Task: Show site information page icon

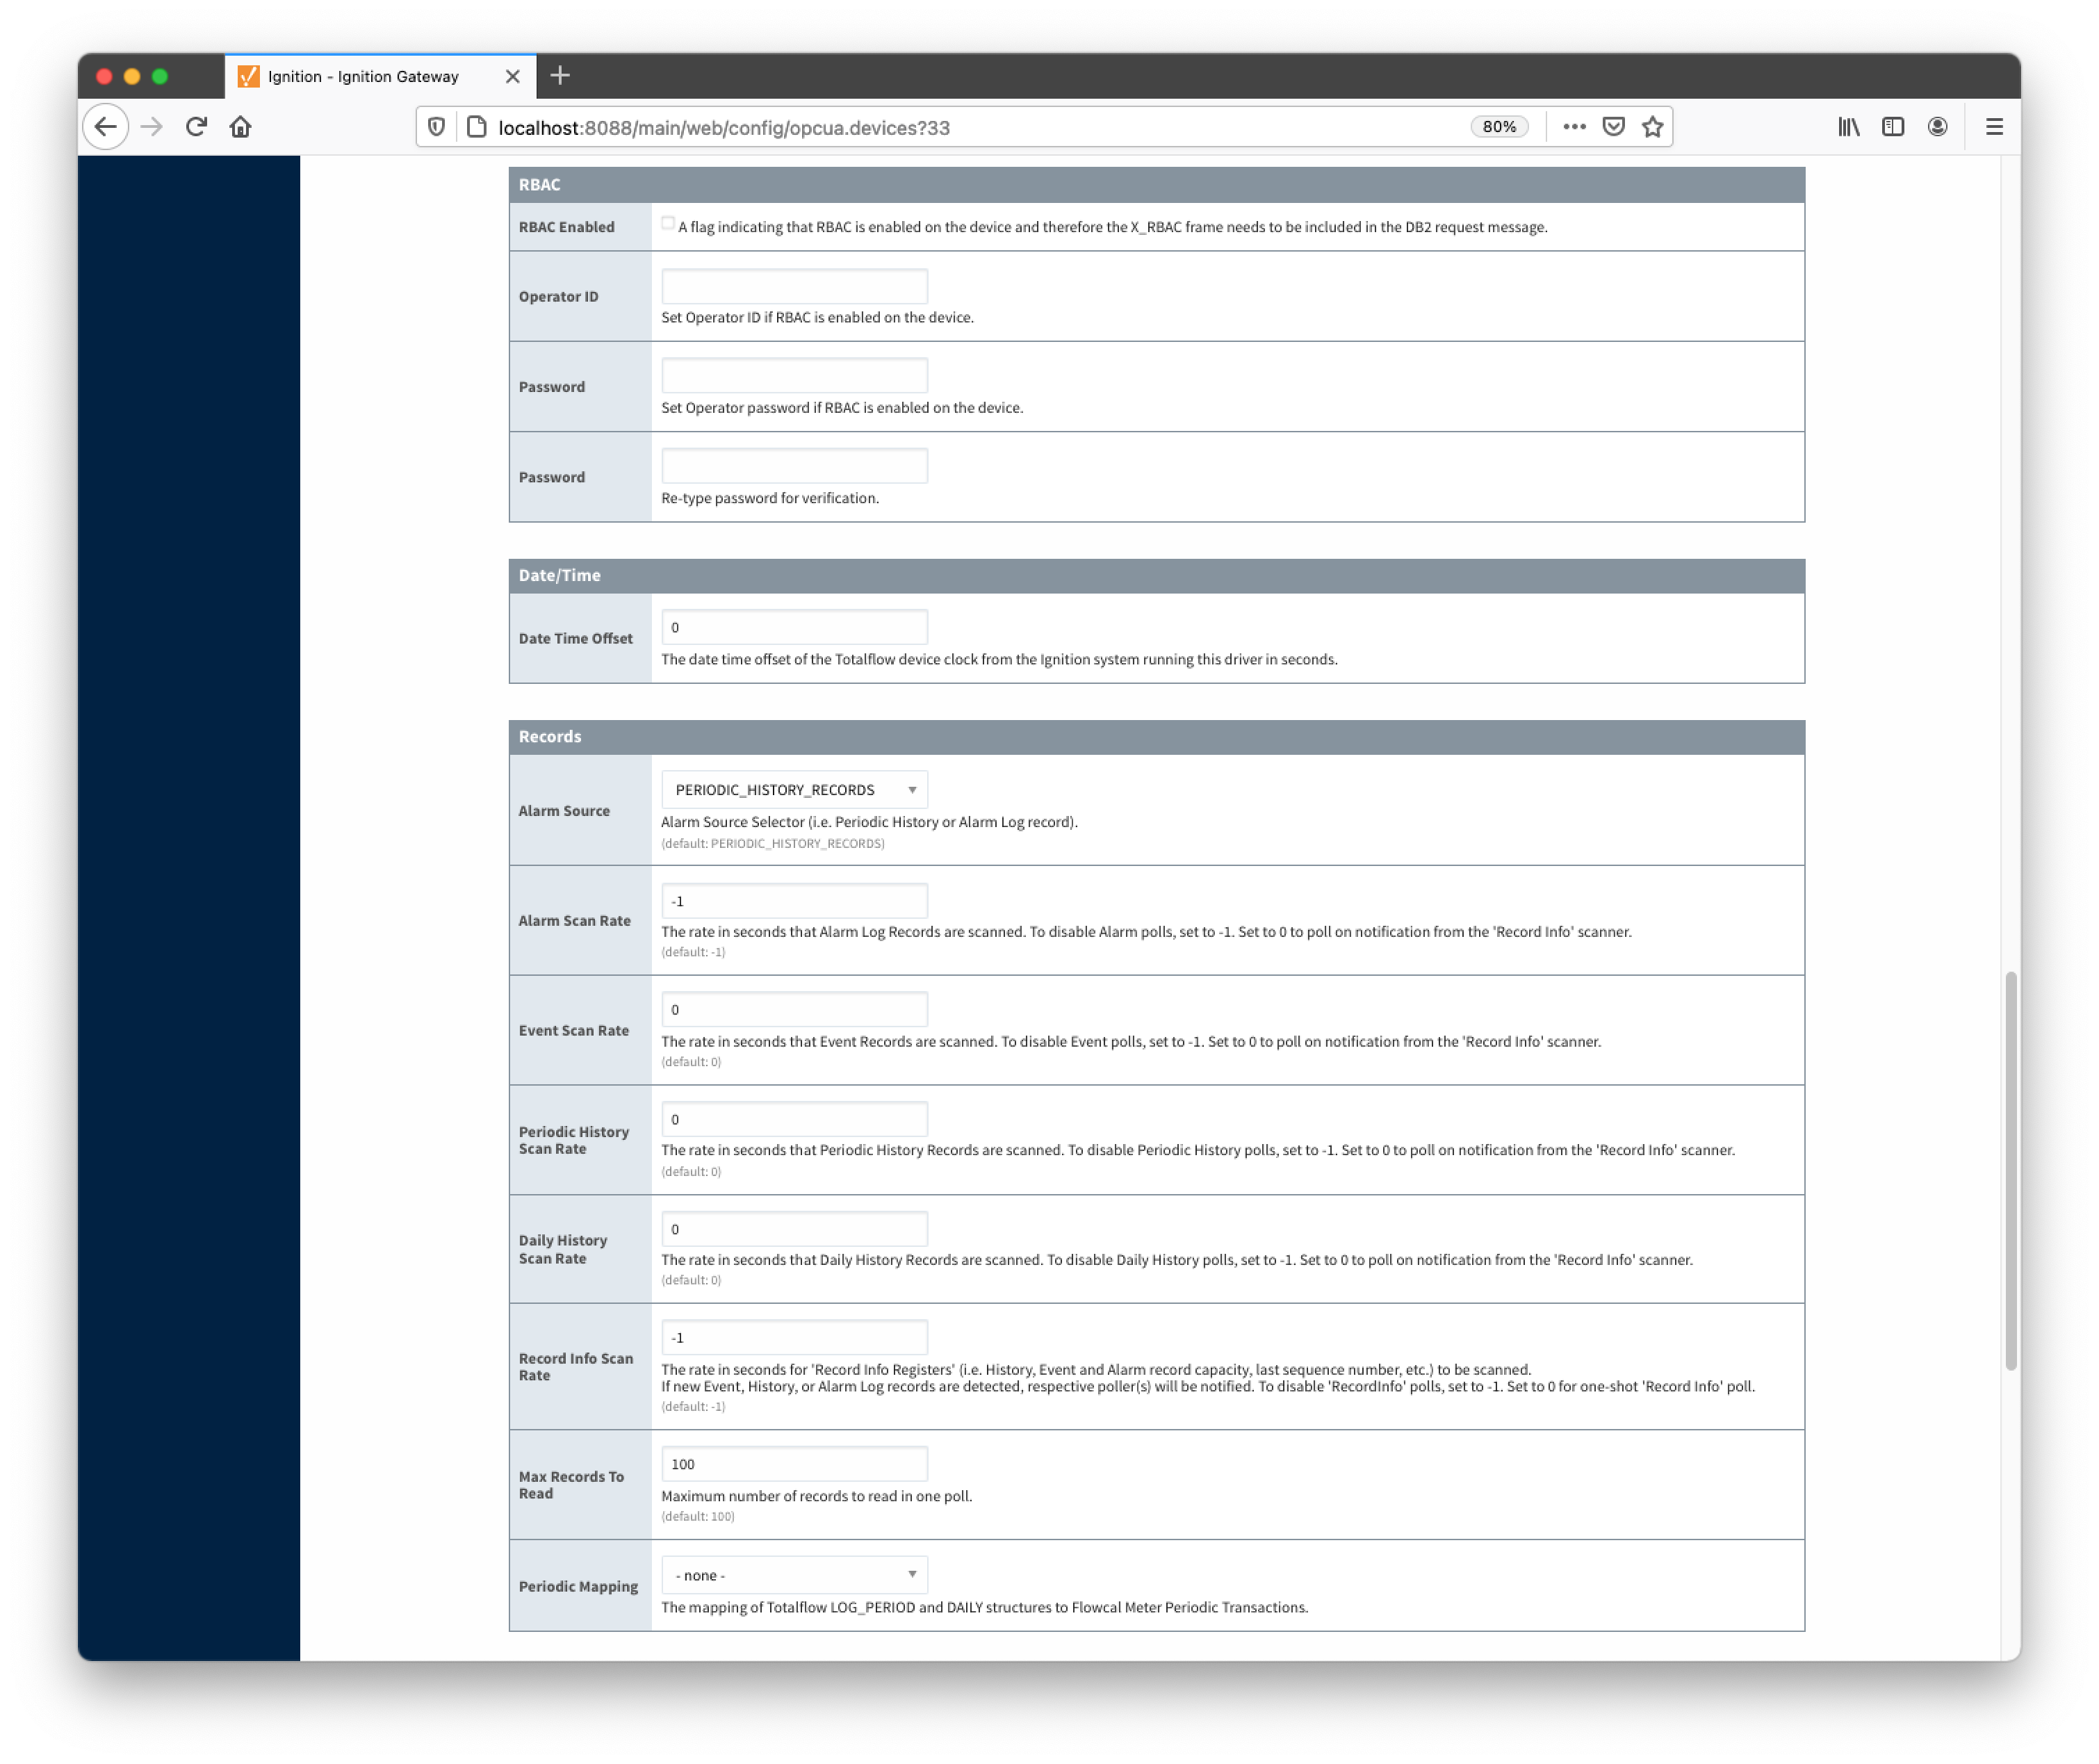Action: point(477,127)
